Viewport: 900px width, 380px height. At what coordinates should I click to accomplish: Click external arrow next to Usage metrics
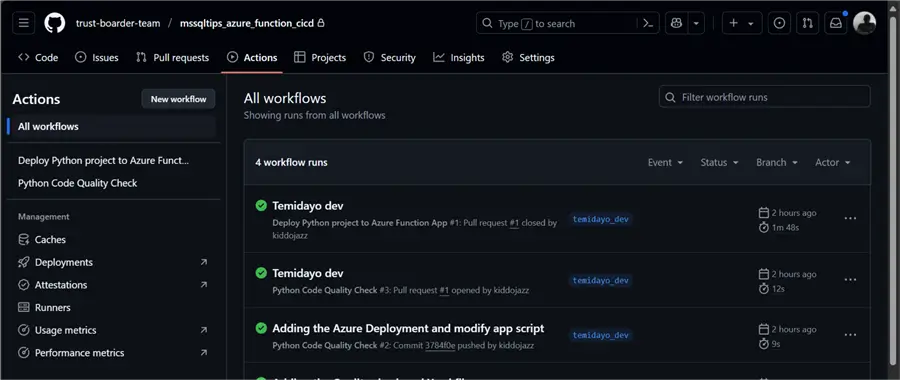(x=203, y=330)
